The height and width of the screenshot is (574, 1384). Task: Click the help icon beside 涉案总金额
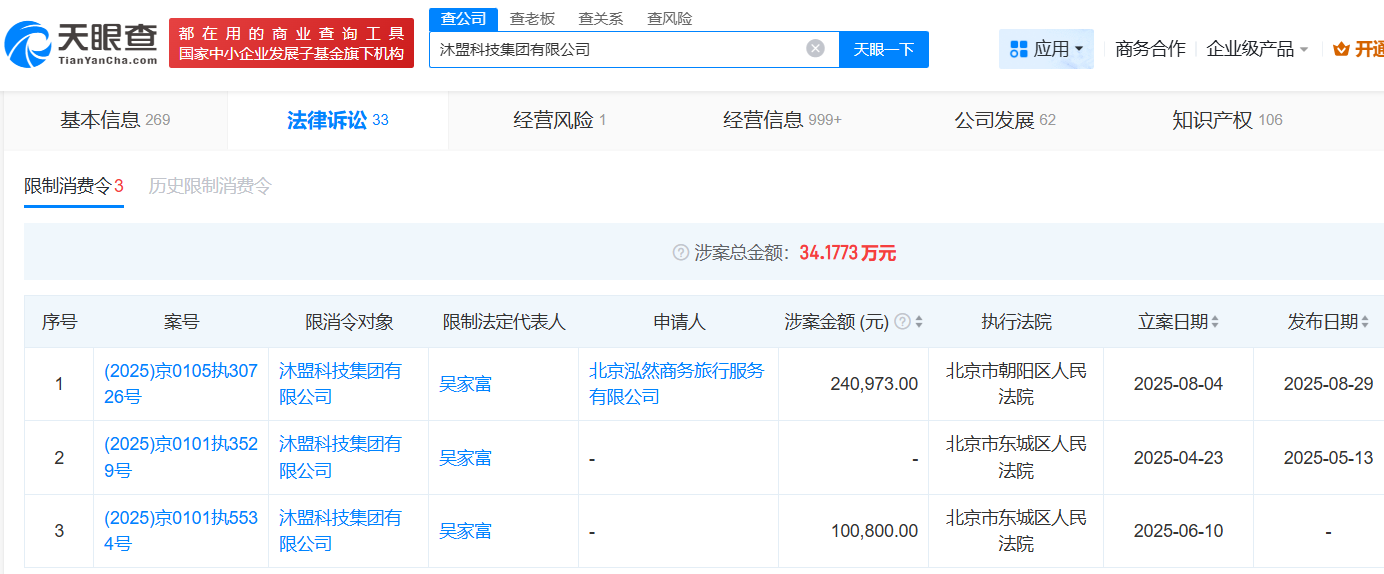681,253
